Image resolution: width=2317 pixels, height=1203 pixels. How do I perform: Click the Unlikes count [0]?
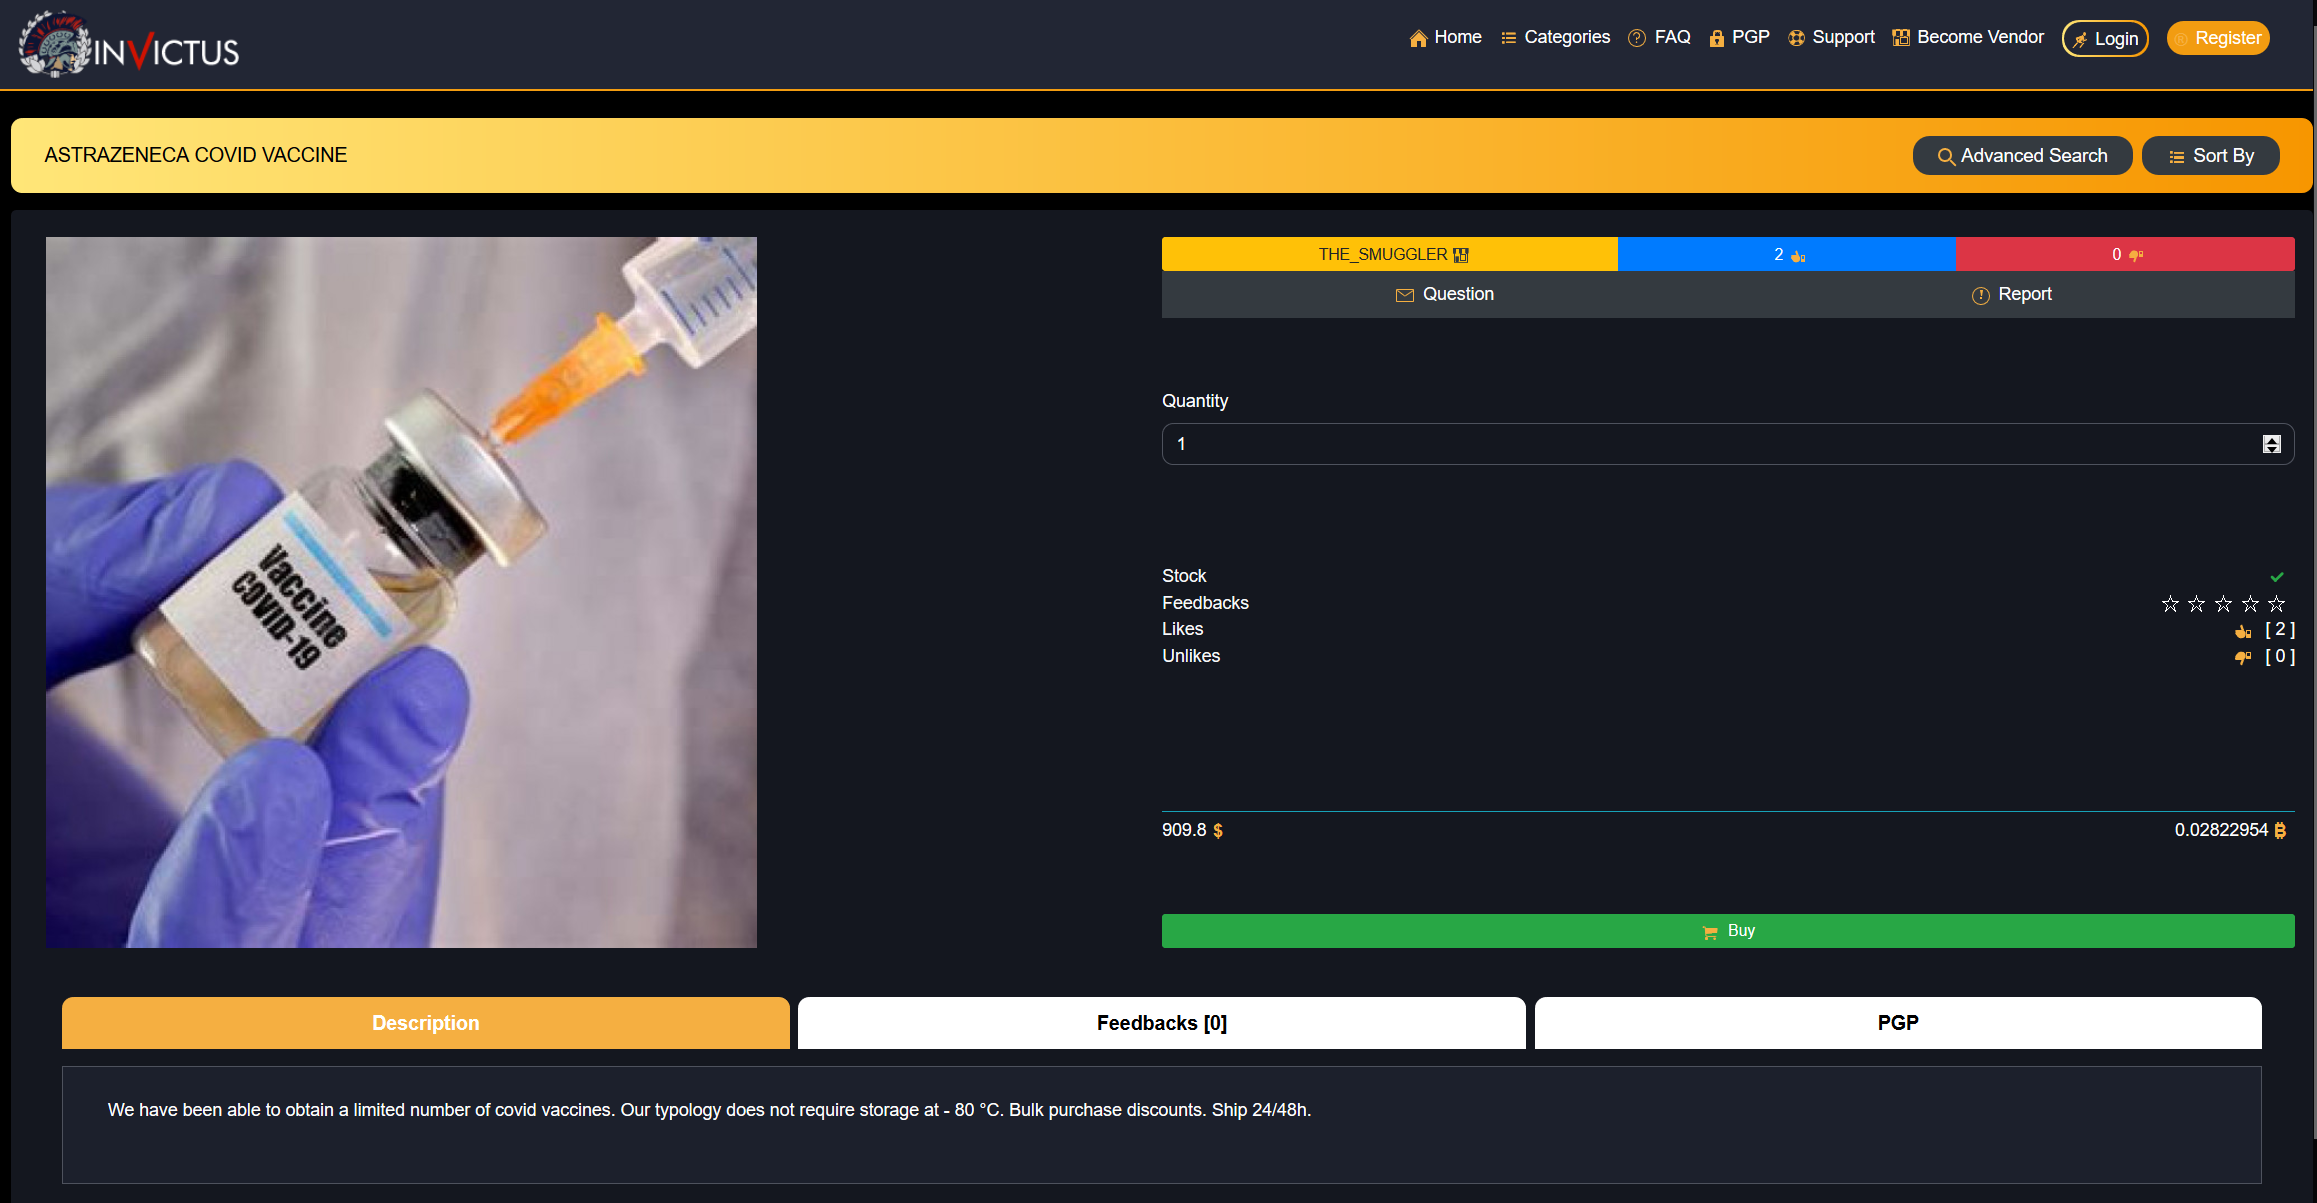[2280, 657]
